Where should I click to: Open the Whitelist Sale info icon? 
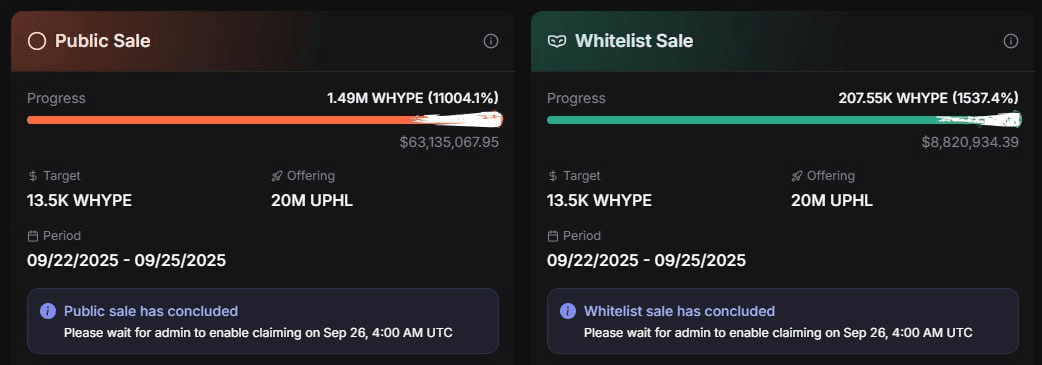point(1010,41)
